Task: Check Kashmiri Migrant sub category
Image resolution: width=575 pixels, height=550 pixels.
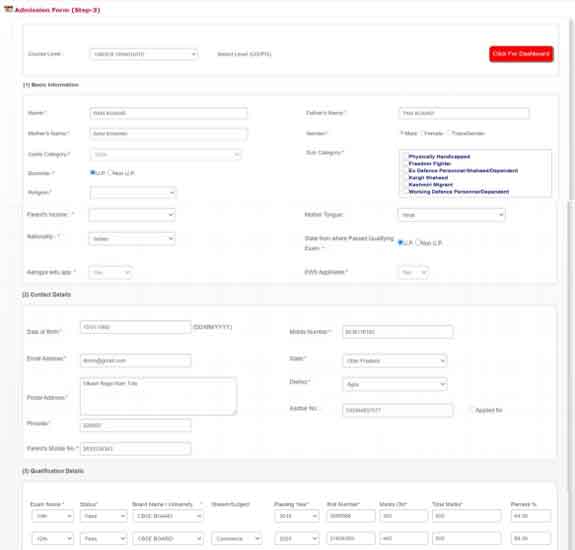Action: 405,184
